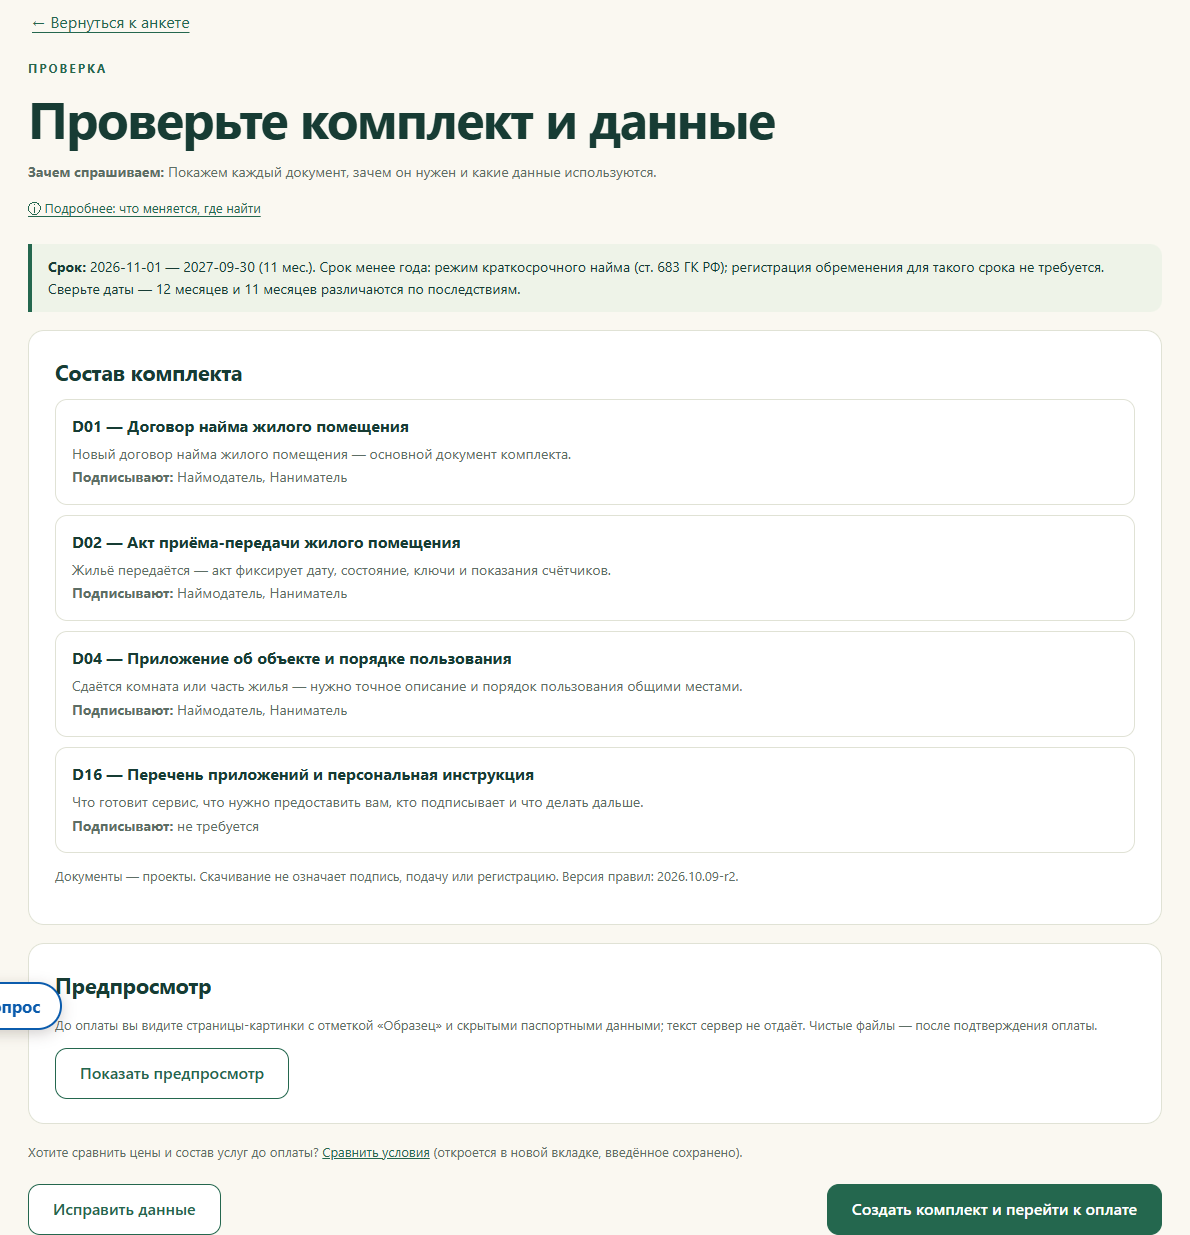
Task: Select card «D16 — Перечень приложений и персональная инструкция»
Action: click(595, 800)
